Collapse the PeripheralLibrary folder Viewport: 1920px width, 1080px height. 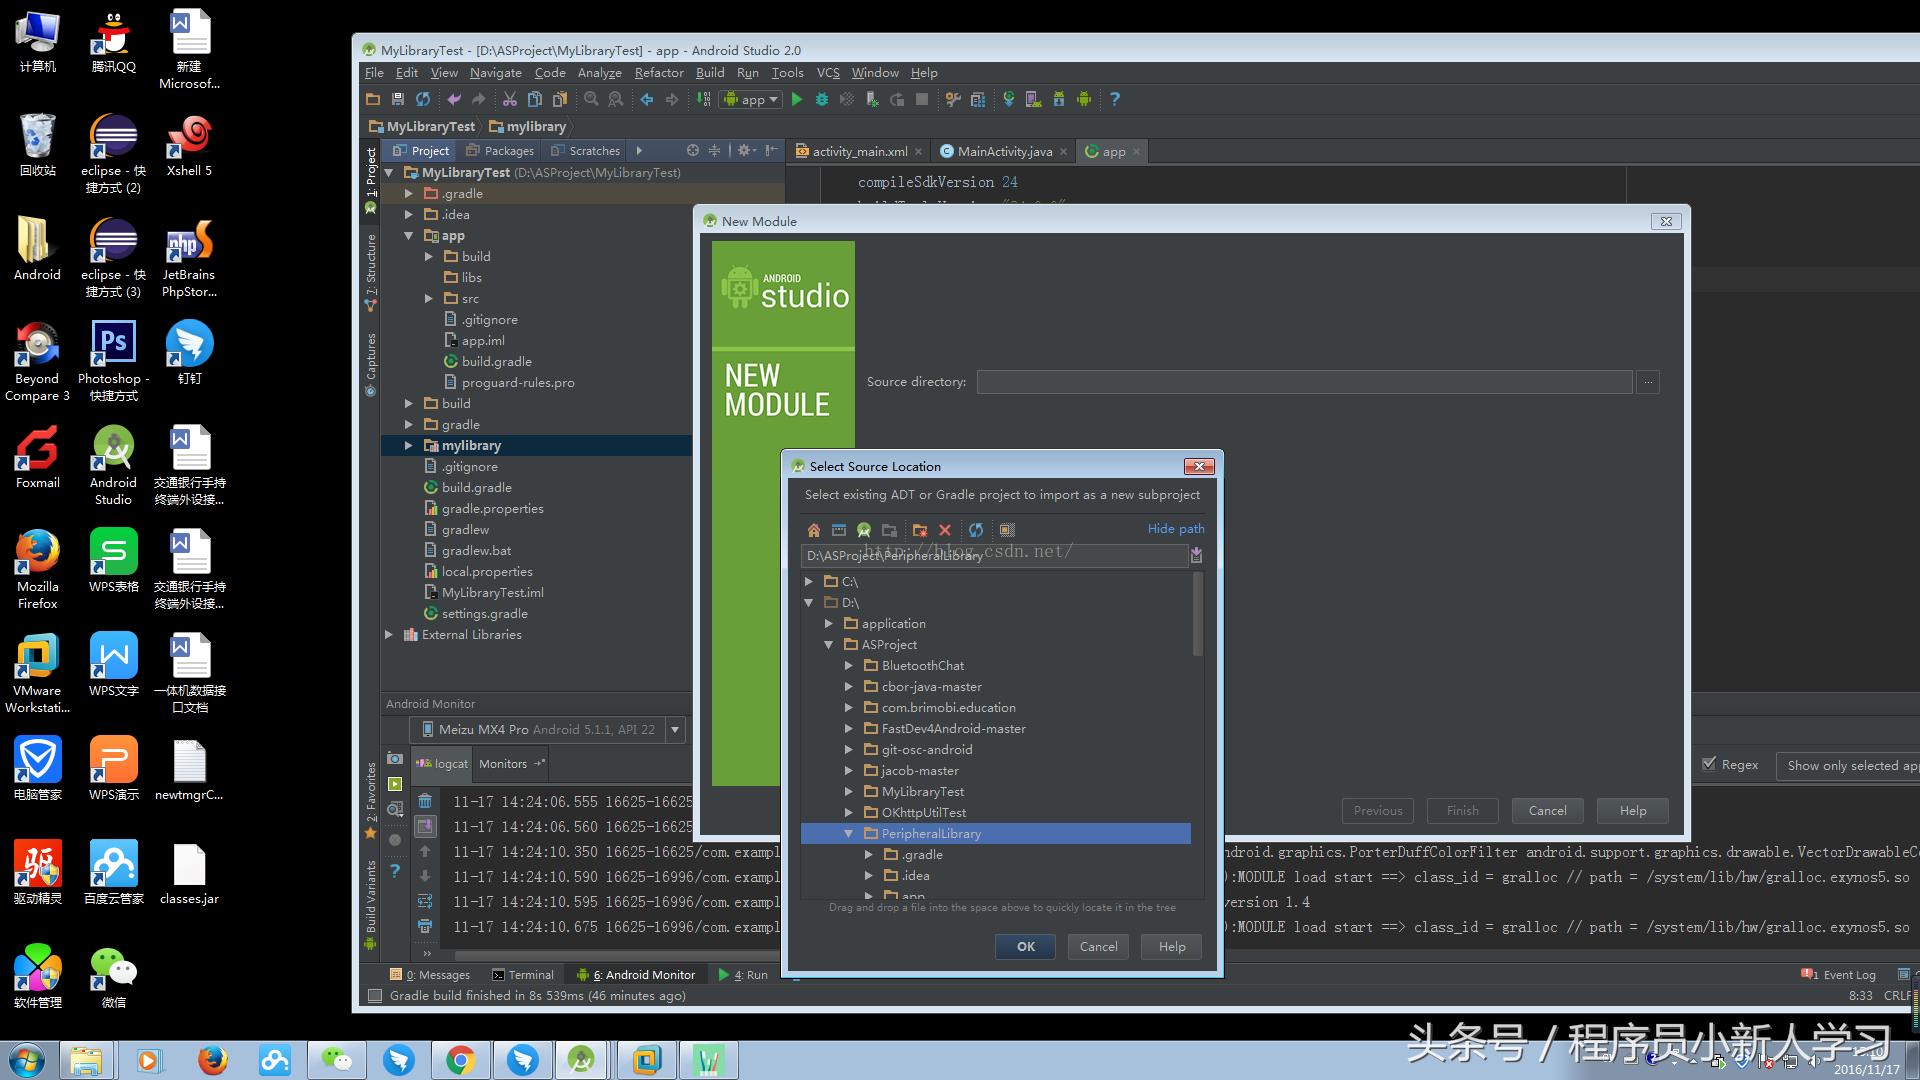(849, 833)
